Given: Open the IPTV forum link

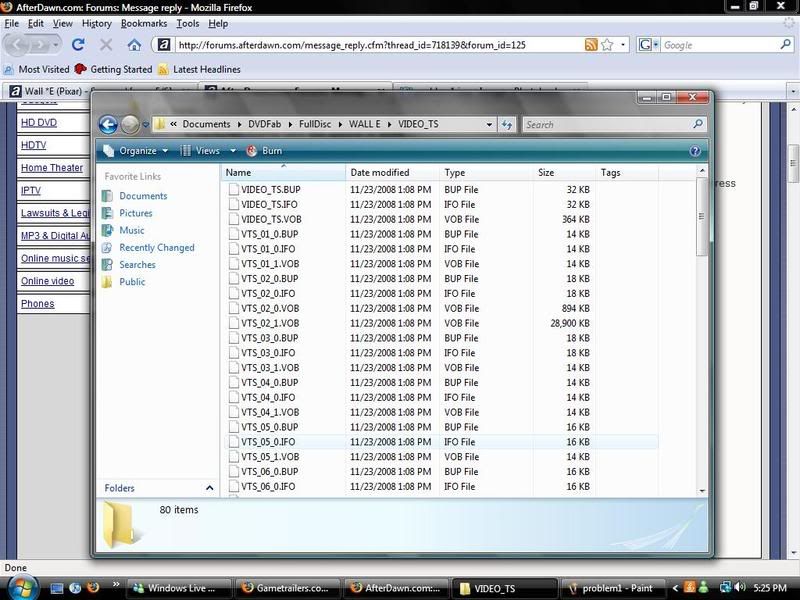Looking at the screenshot, I should pos(31,191).
